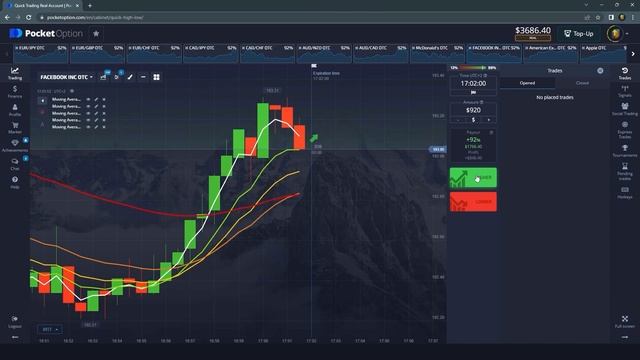Hide the fifth Moving Average line
Image resolution: width=640 pixels, height=360 pixels.
[x=88, y=127]
